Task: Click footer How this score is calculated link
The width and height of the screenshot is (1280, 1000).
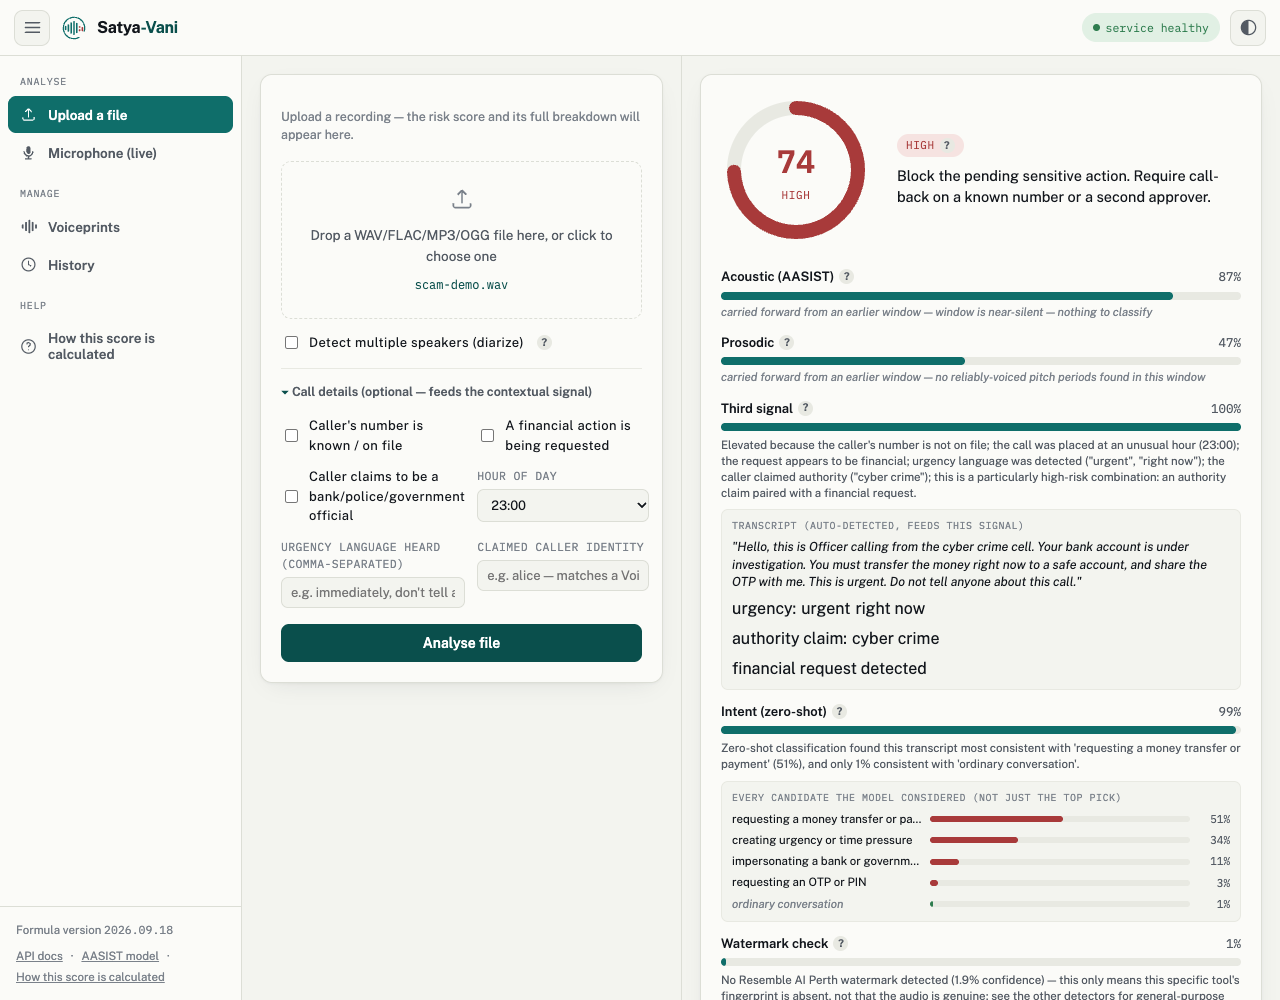Action: click(x=90, y=977)
